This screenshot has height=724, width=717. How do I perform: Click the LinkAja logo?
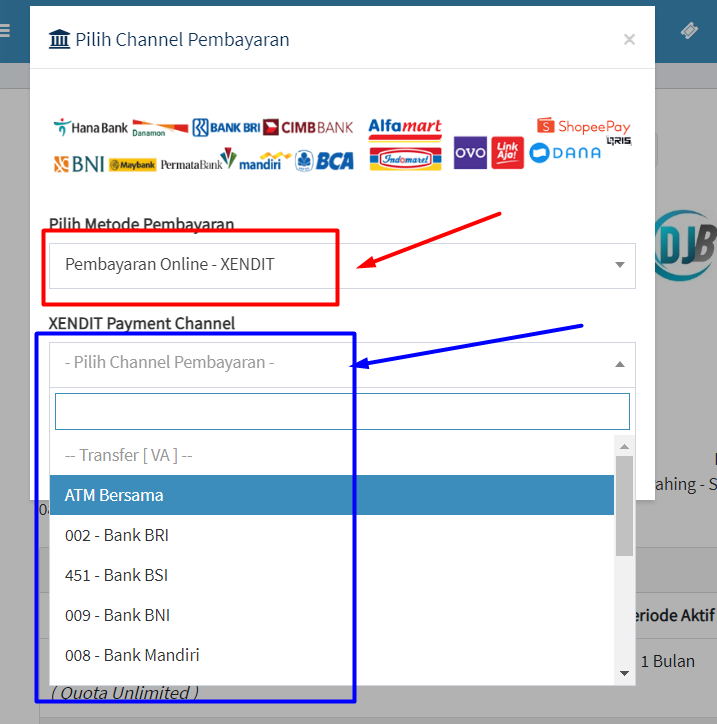click(507, 153)
